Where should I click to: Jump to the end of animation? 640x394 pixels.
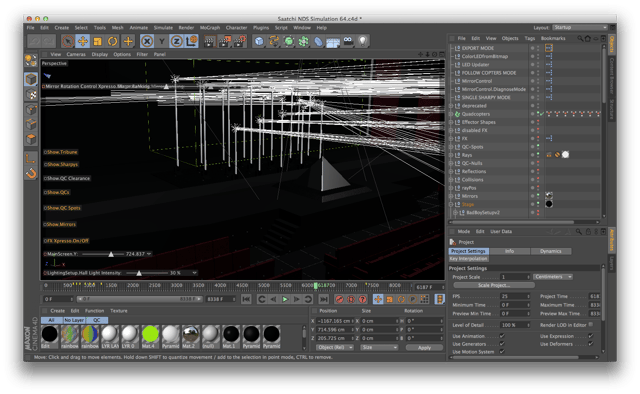click(323, 299)
